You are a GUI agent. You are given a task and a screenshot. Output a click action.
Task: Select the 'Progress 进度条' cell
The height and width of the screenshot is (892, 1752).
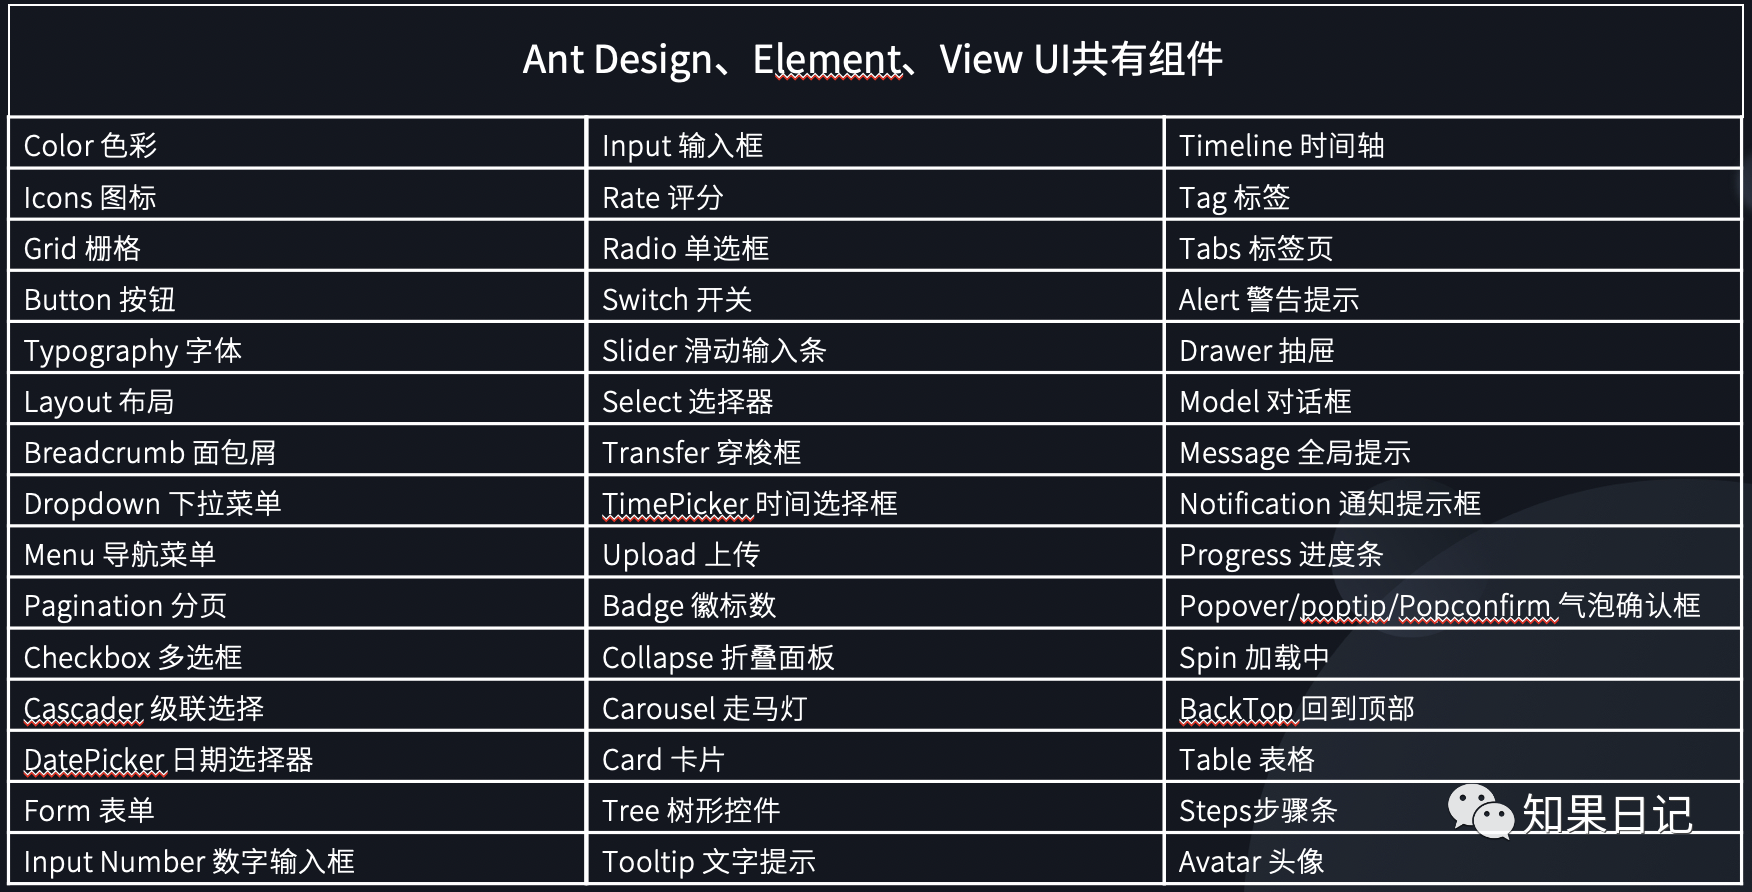1453,554
